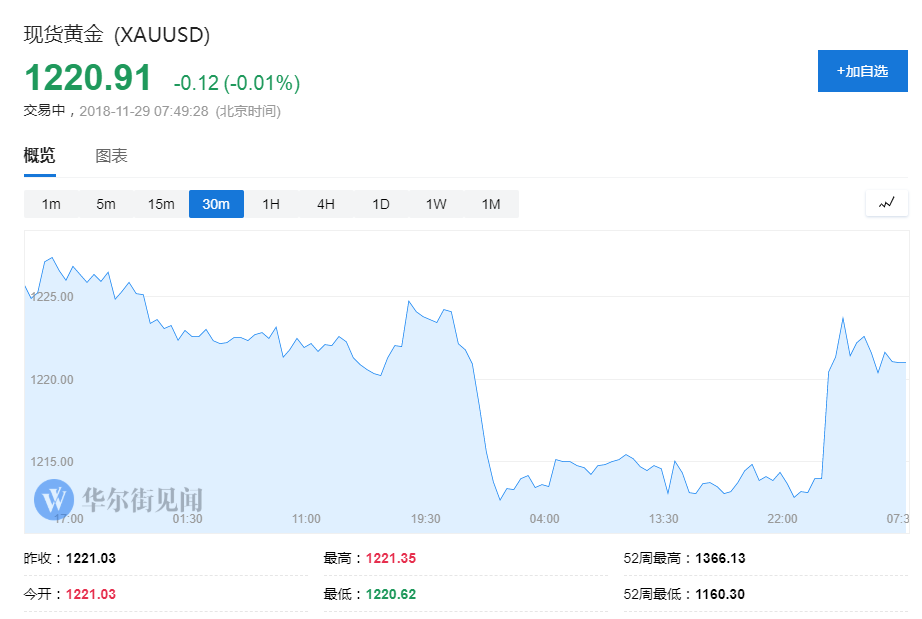Switch to 4H interval
The width and height of the screenshot is (922, 619).
click(326, 204)
